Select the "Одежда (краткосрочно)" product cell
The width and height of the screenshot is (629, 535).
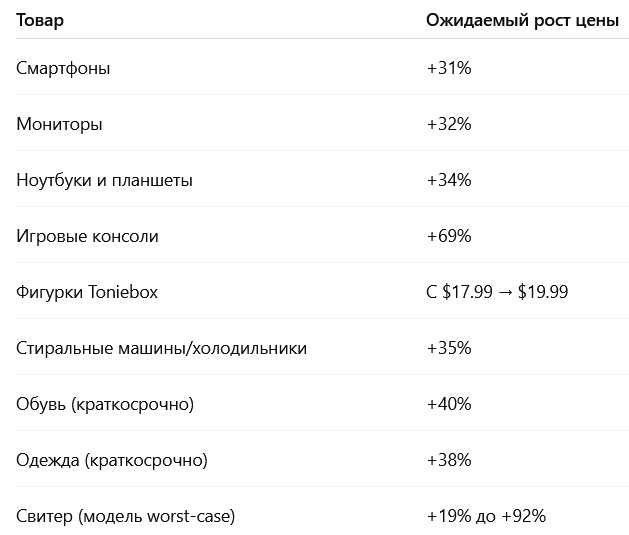point(112,460)
